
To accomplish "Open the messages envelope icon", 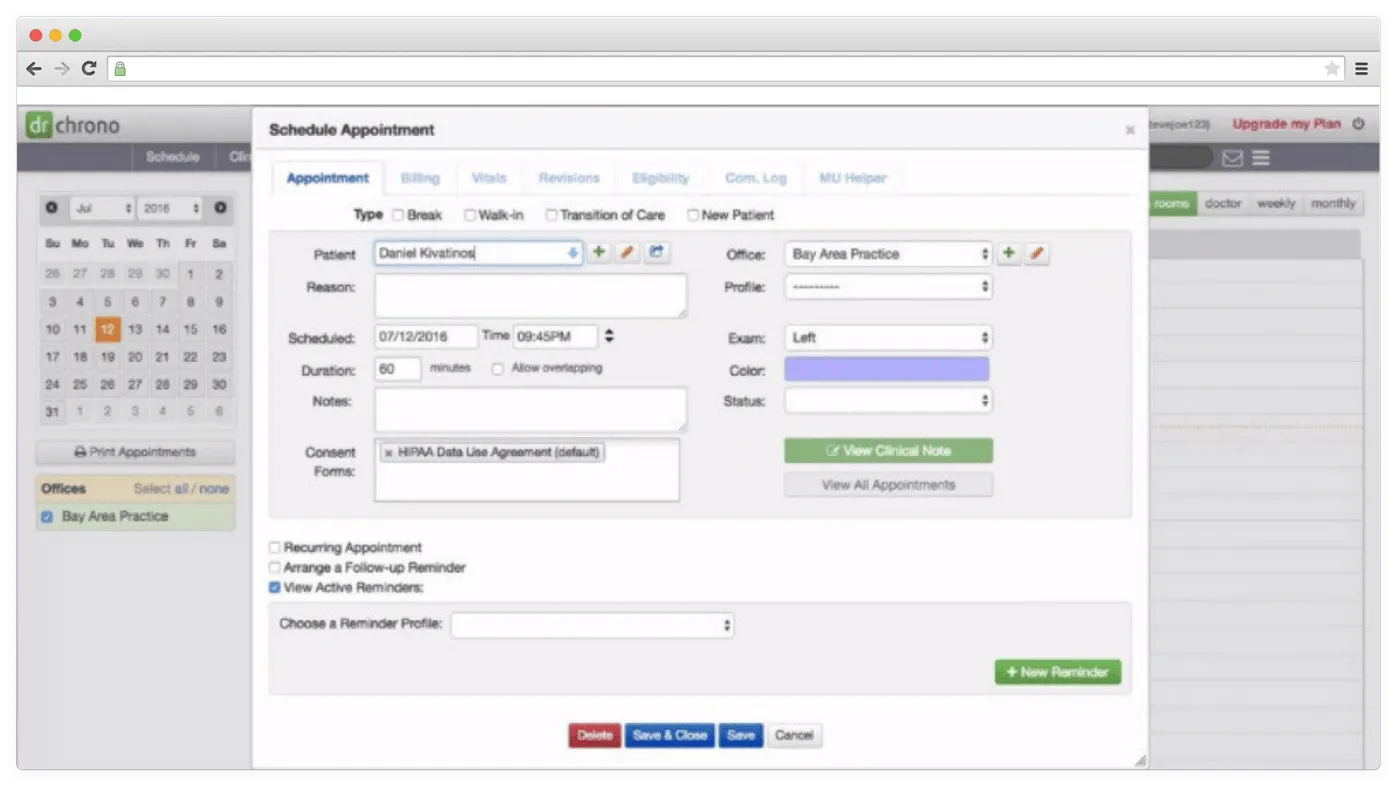I will pos(1233,158).
